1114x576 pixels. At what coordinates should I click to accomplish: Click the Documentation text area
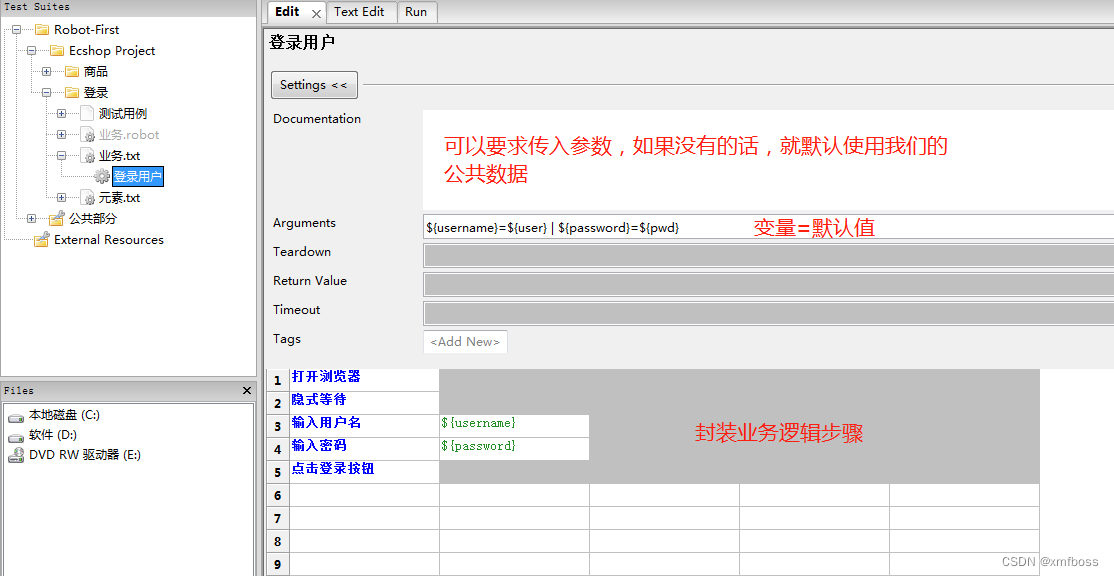tap(768, 160)
